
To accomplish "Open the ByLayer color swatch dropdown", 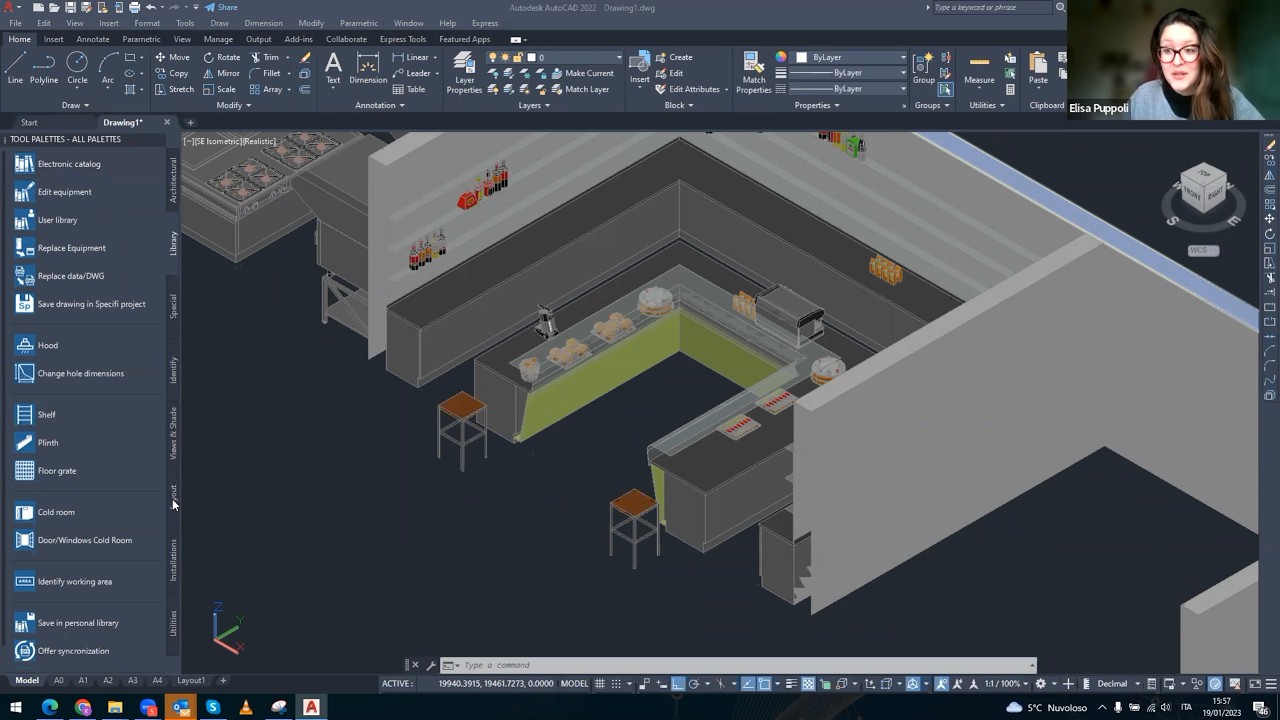I will coord(851,57).
